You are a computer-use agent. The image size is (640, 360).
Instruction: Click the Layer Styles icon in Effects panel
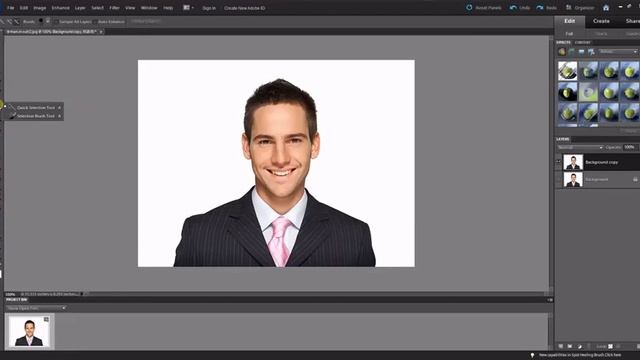(572, 52)
